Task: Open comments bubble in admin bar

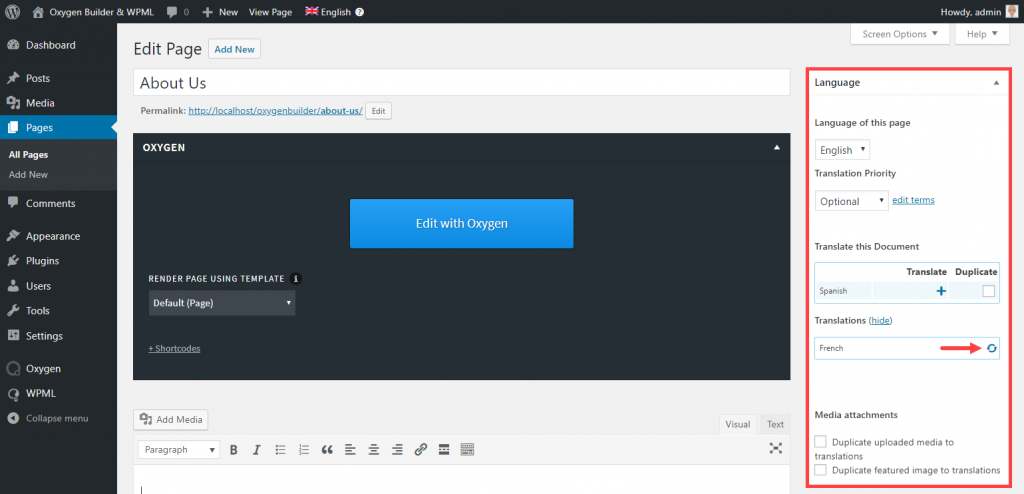Action: click(x=172, y=12)
